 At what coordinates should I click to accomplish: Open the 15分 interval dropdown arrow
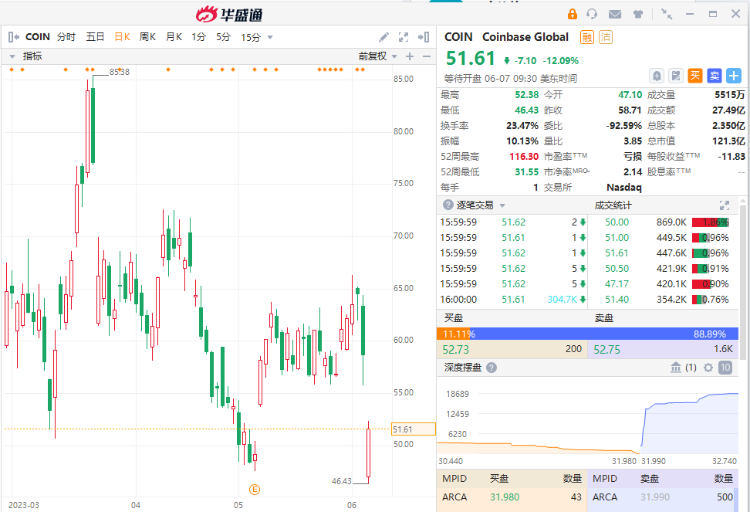pyautogui.click(x=270, y=37)
